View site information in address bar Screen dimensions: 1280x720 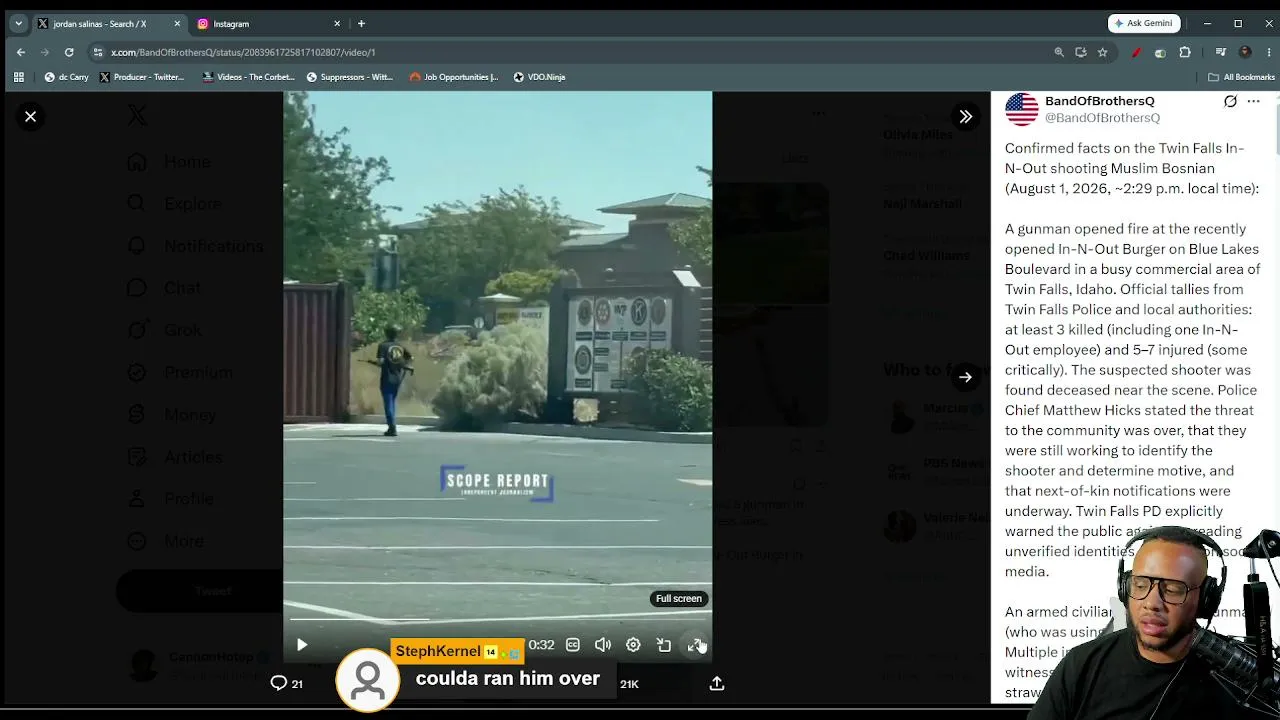(98, 52)
